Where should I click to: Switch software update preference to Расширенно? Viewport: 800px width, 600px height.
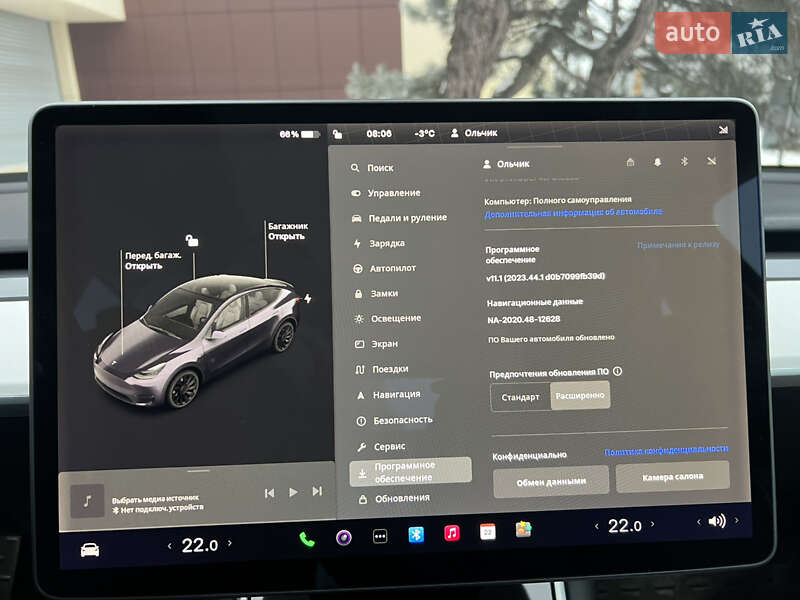[582, 394]
